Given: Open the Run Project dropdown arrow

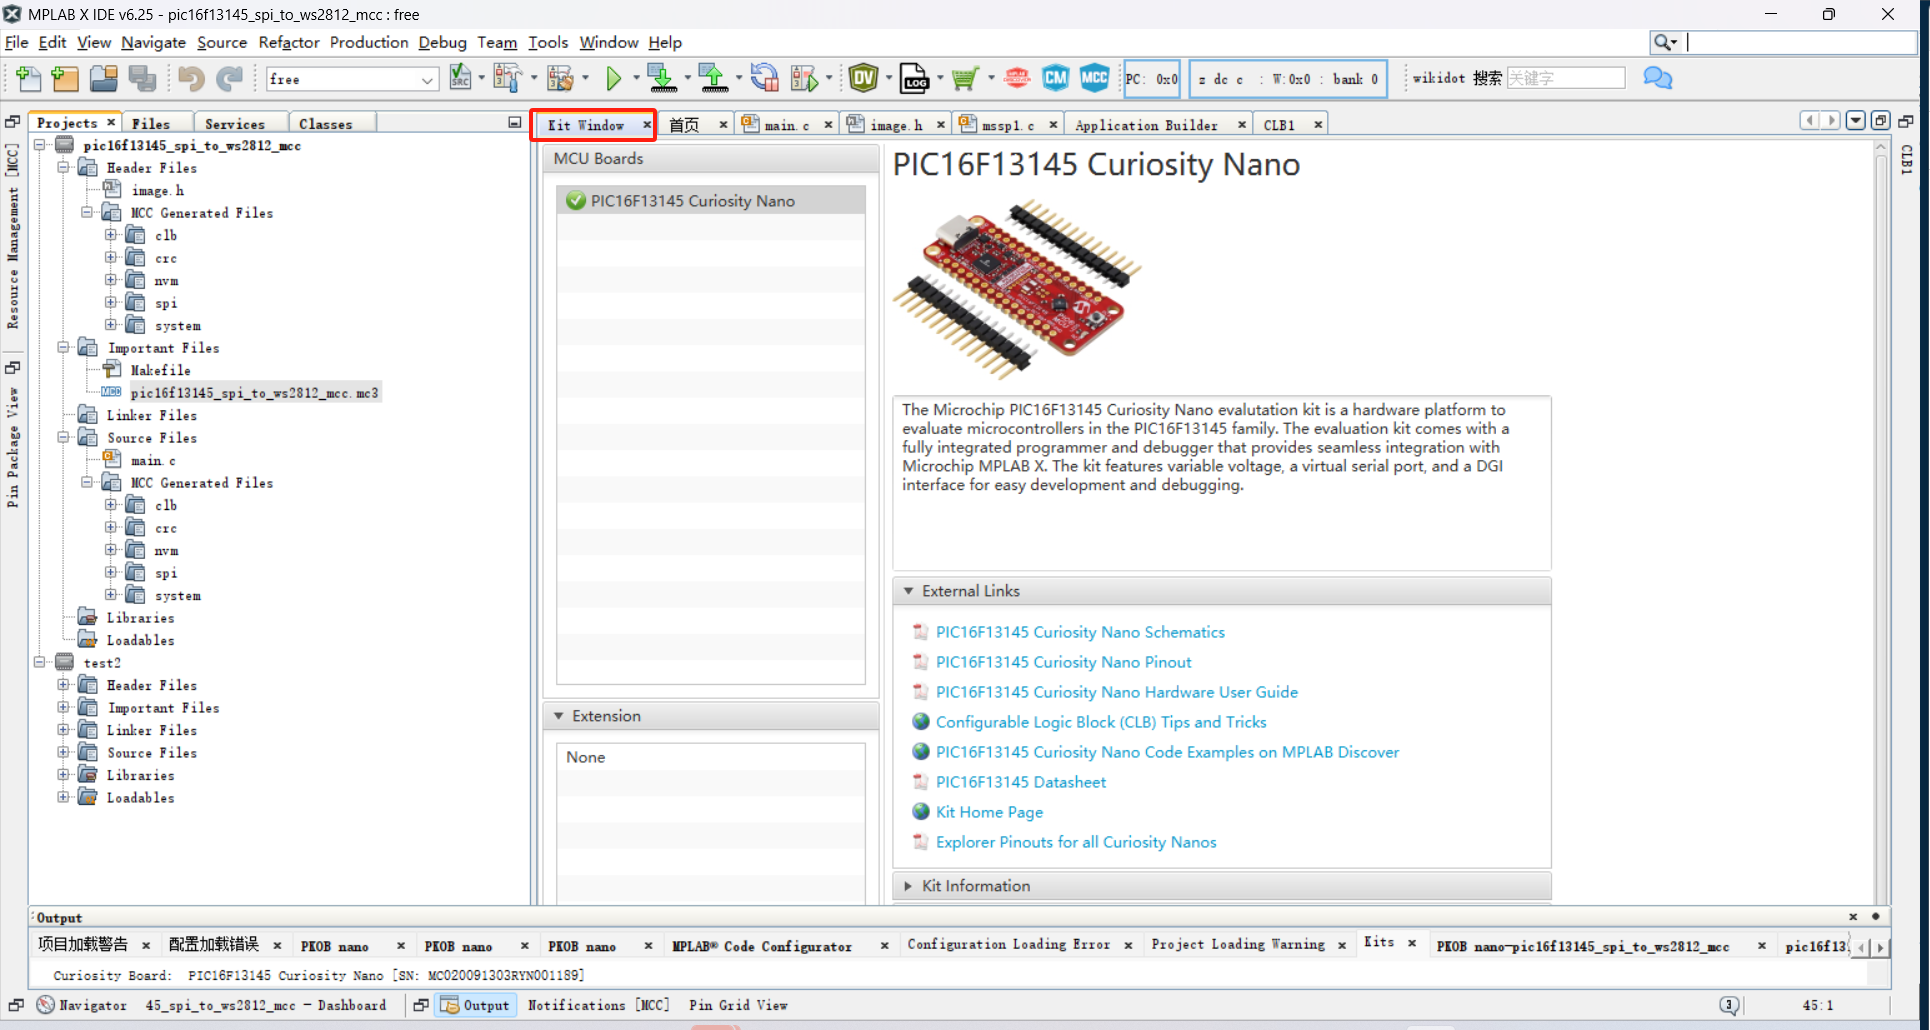Looking at the screenshot, I should 636,78.
